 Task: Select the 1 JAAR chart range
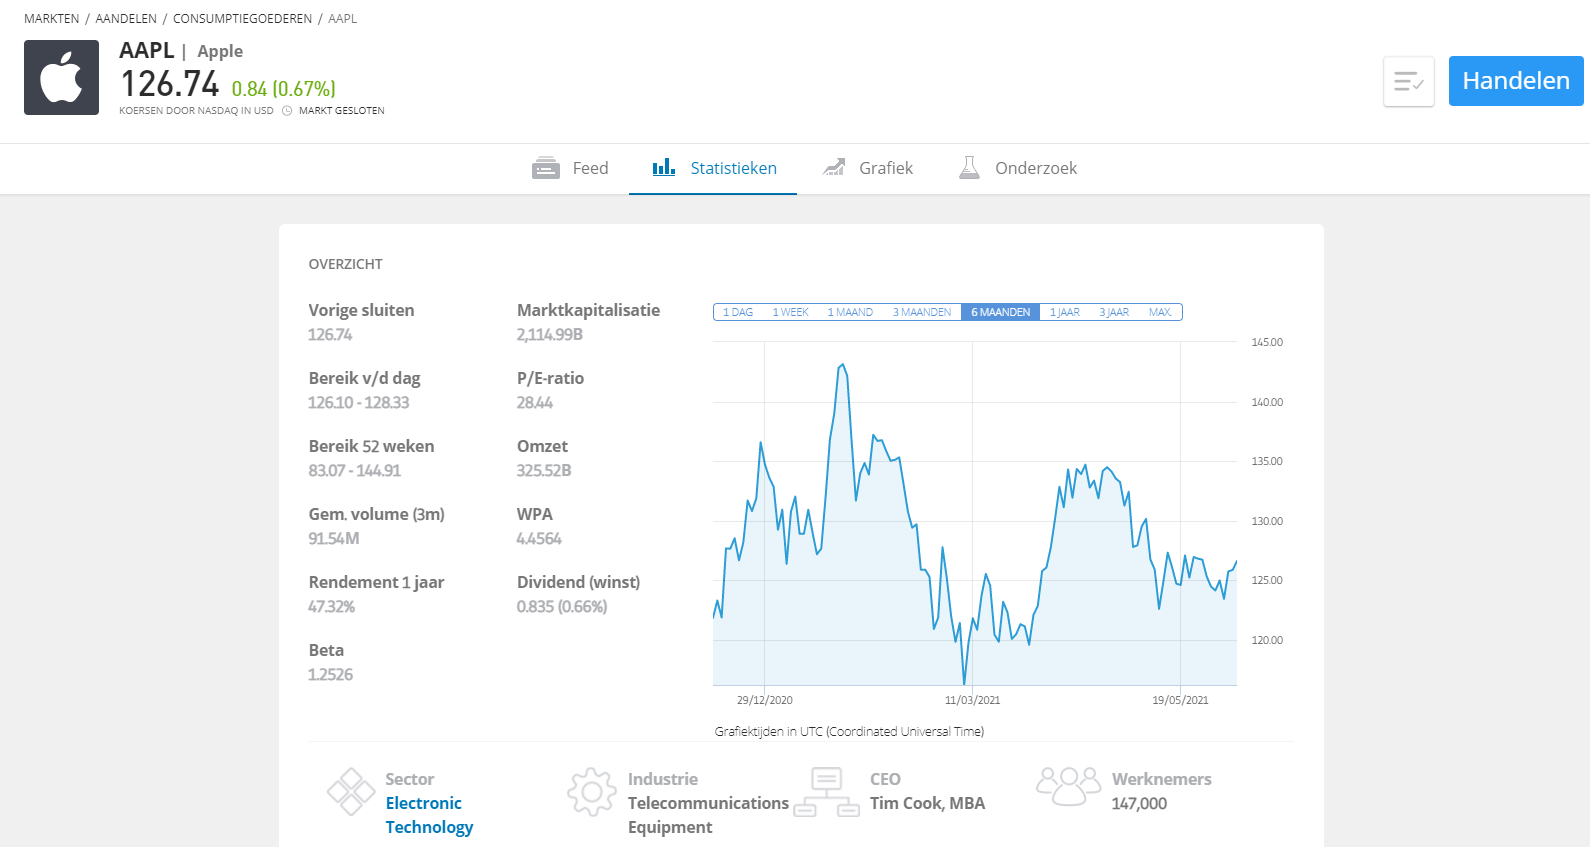tap(1065, 312)
